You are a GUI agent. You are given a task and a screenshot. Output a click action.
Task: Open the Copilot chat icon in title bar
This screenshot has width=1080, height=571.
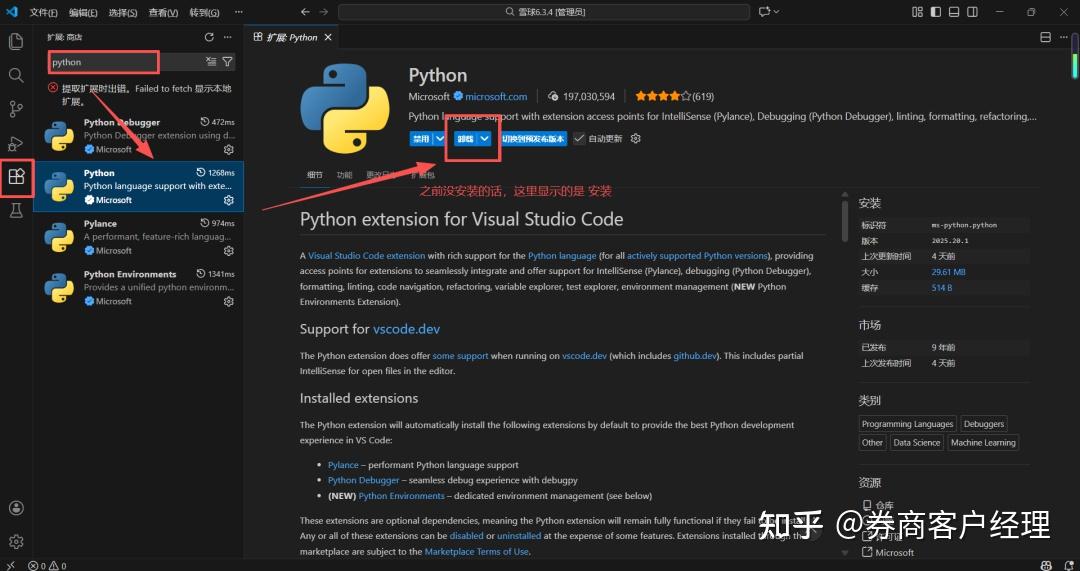[764, 12]
